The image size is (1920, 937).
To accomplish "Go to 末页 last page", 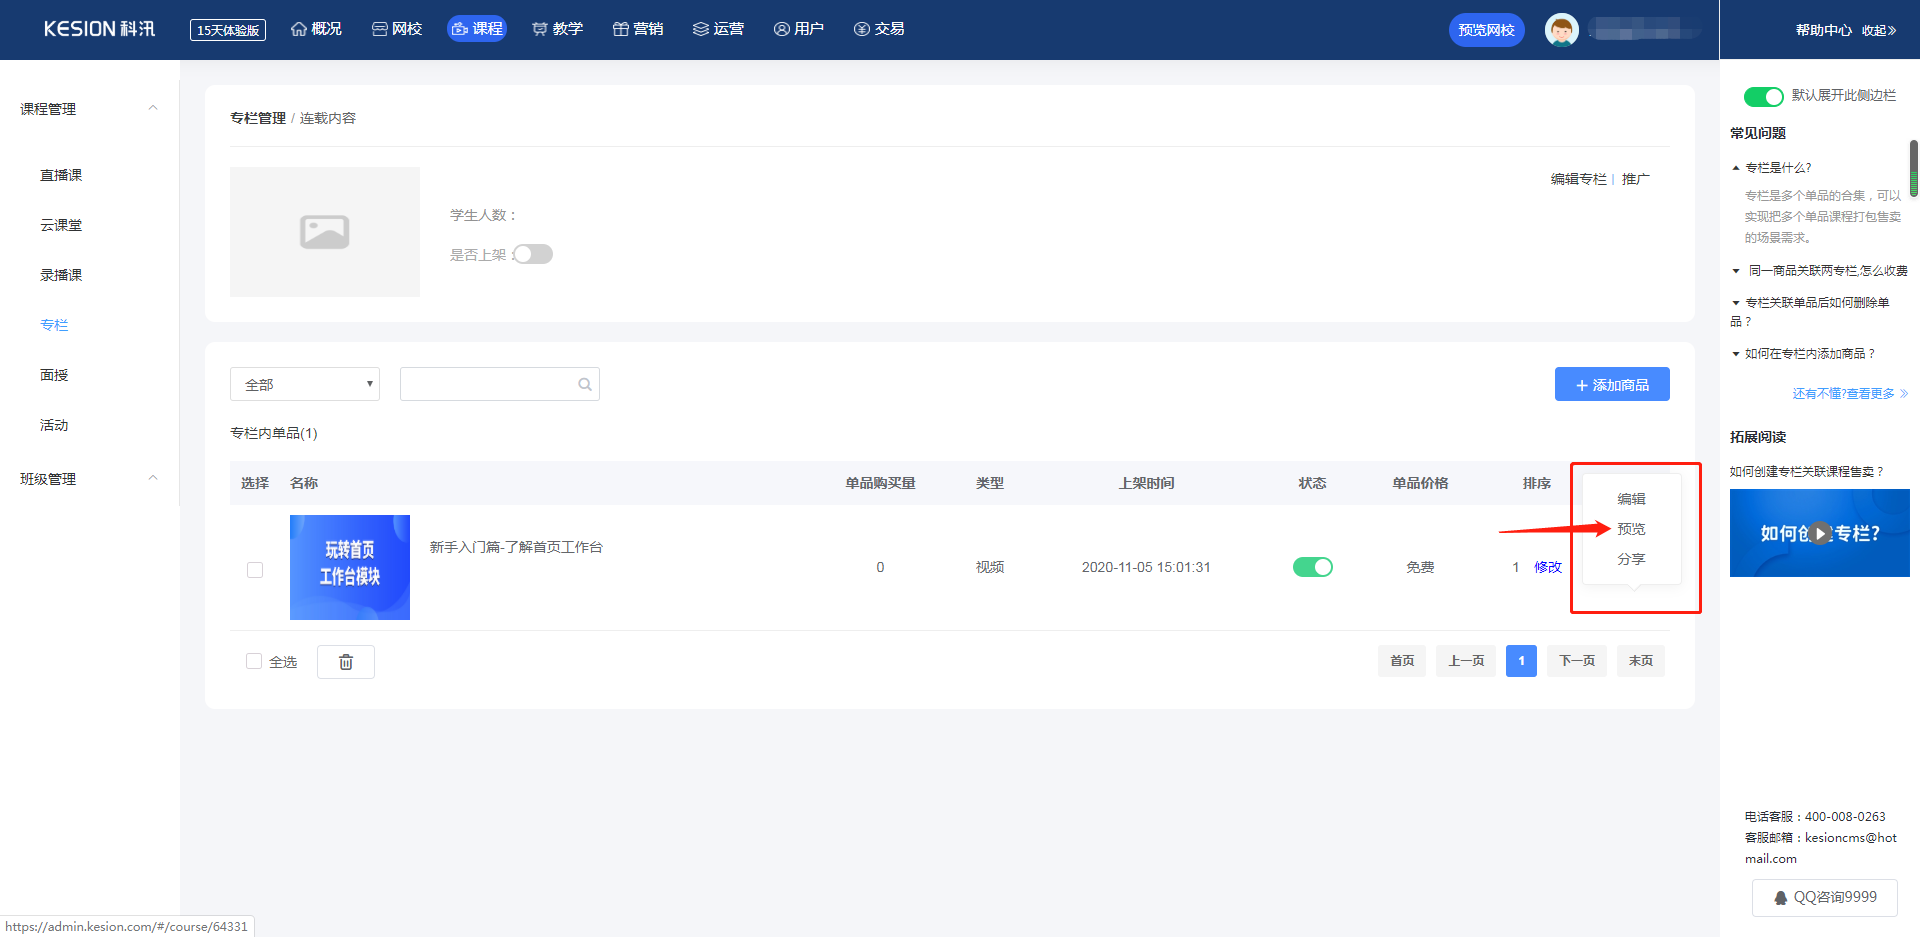I will coord(1641,661).
